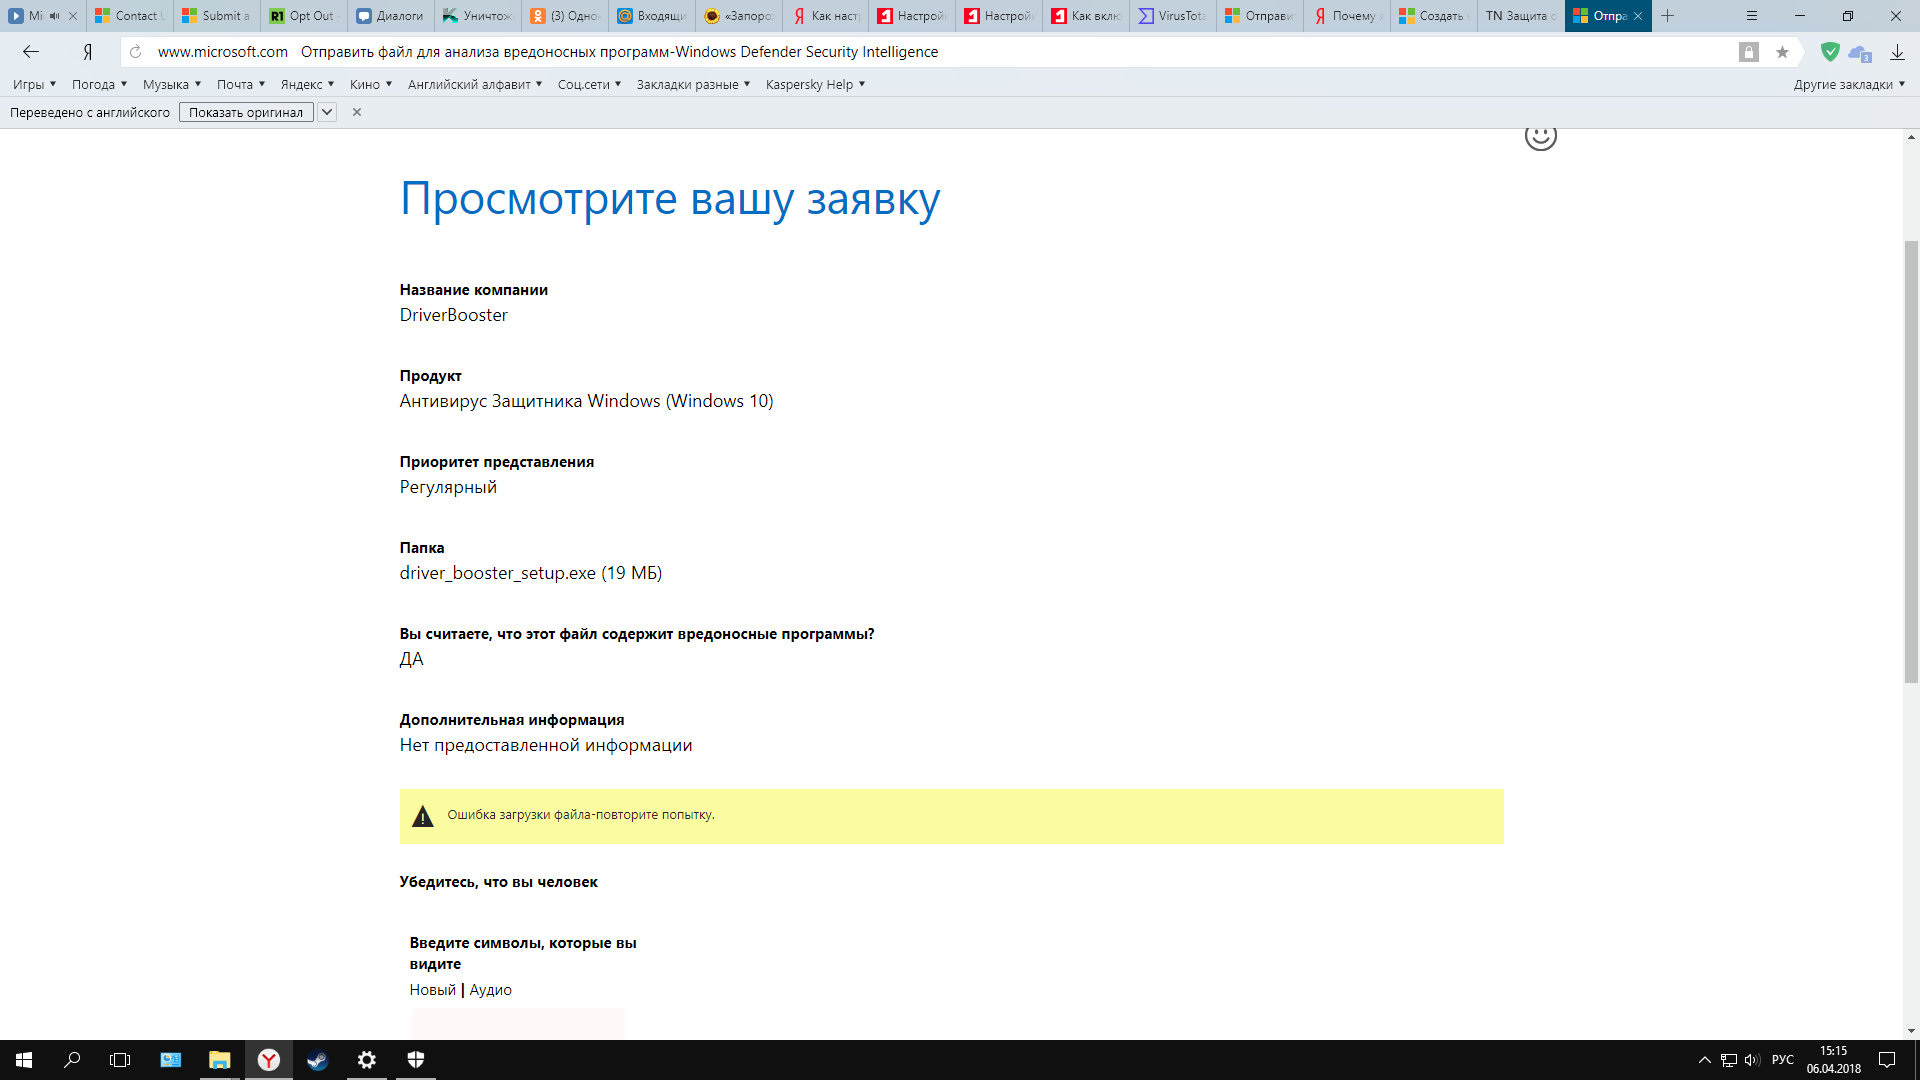The width and height of the screenshot is (1920, 1080).
Task: Switch to the TN Защита tab
Action: pyautogui.click(x=1521, y=16)
